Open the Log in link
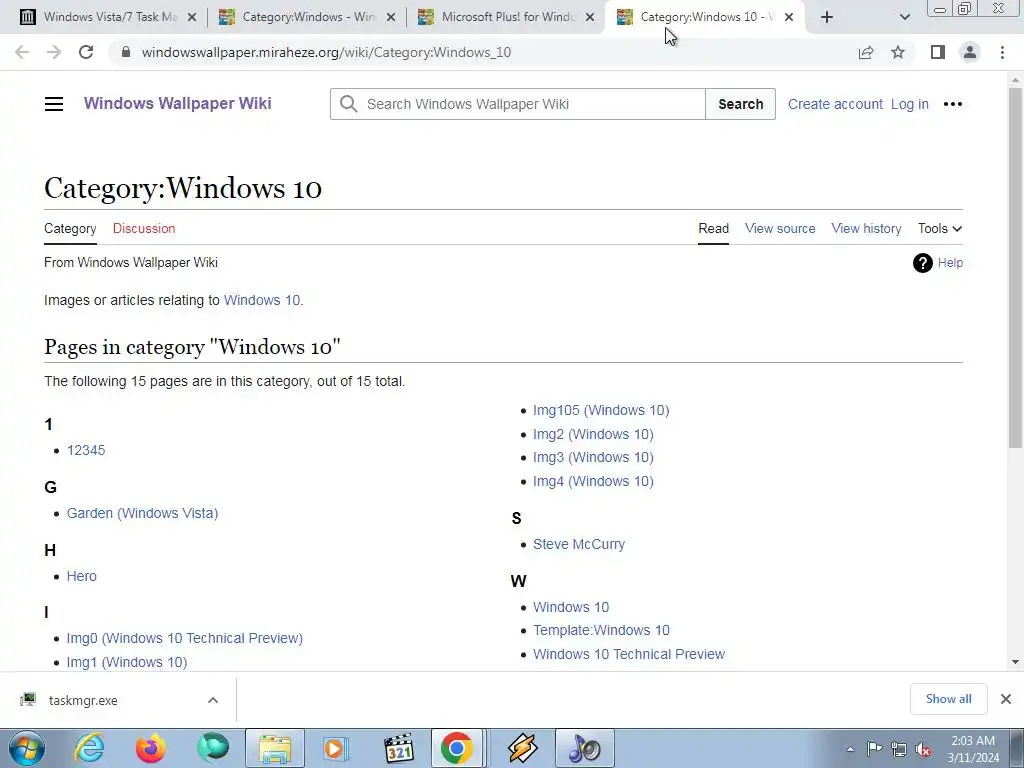 [910, 104]
